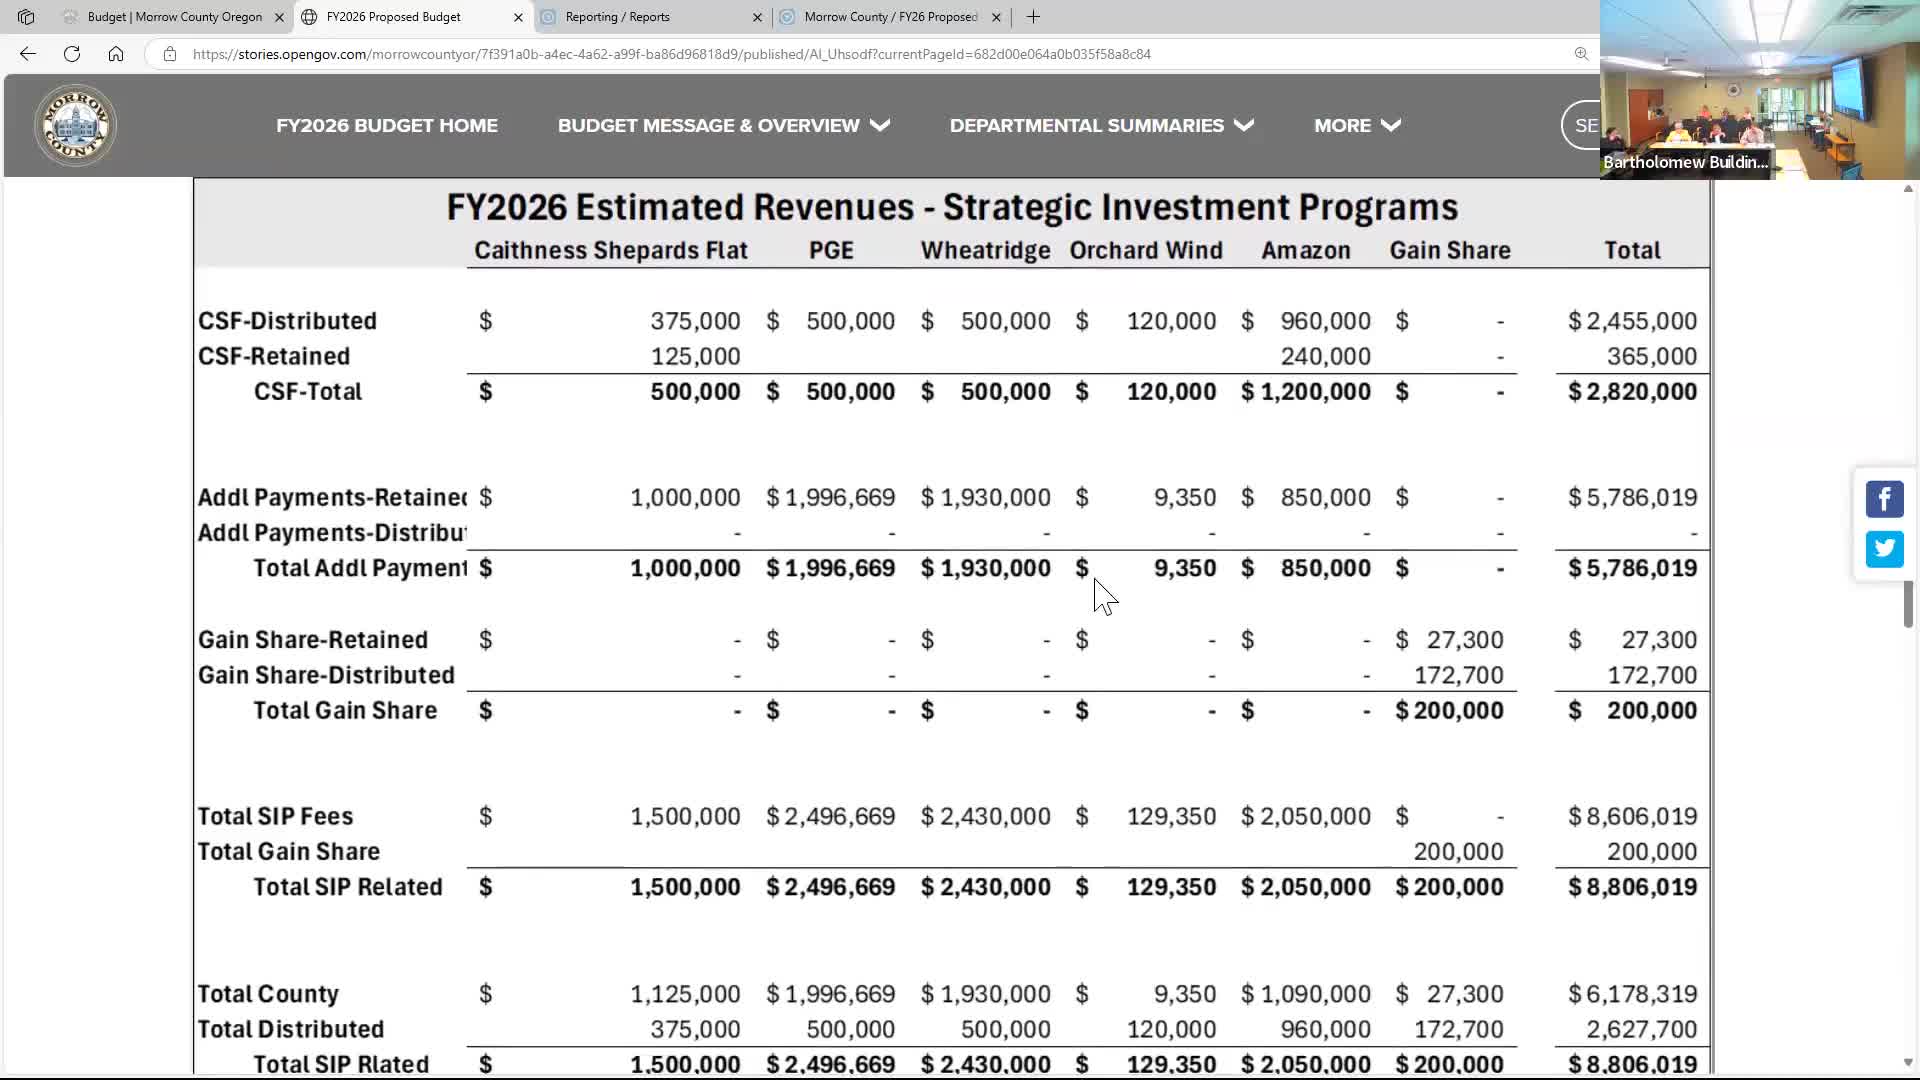Reload the page with refresh icon
1920x1080 pixels.
[x=72, y=54]
